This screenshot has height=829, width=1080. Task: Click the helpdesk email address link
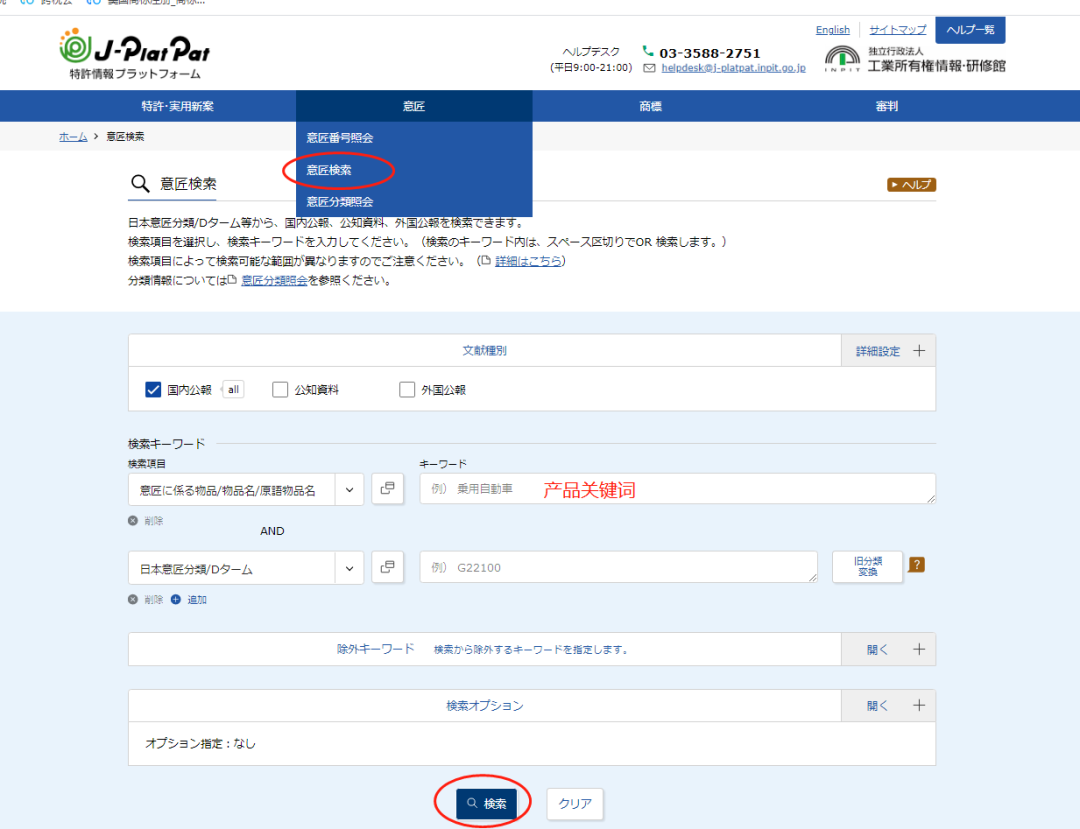coord(734,68)
